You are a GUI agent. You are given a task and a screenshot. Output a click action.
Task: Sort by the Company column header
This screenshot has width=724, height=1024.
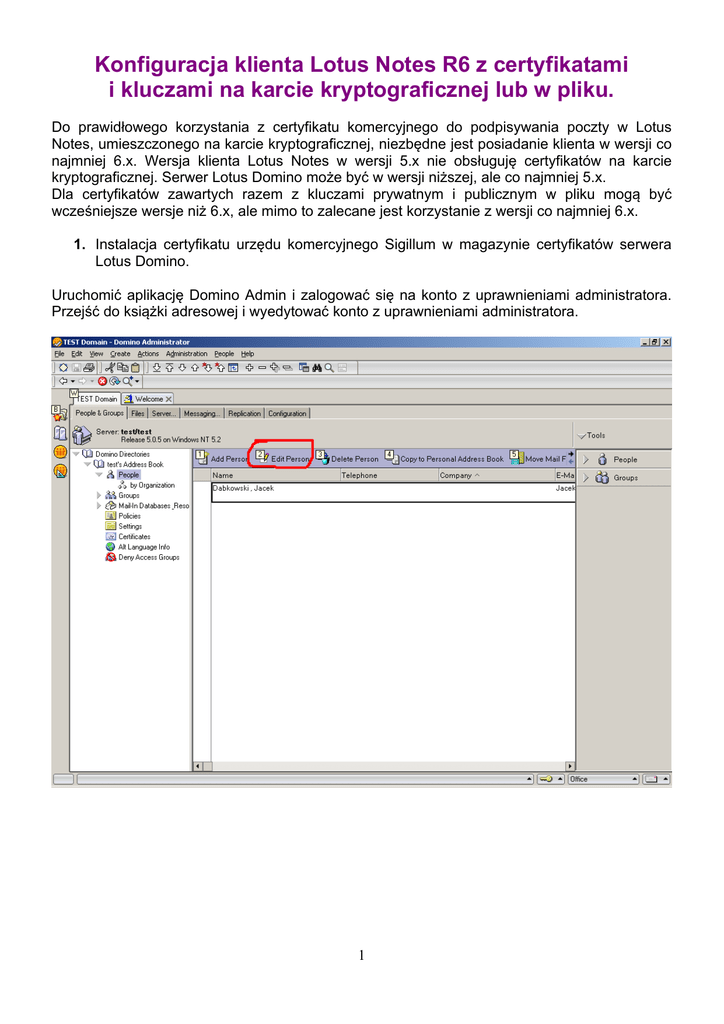click(x=458, y=475)
